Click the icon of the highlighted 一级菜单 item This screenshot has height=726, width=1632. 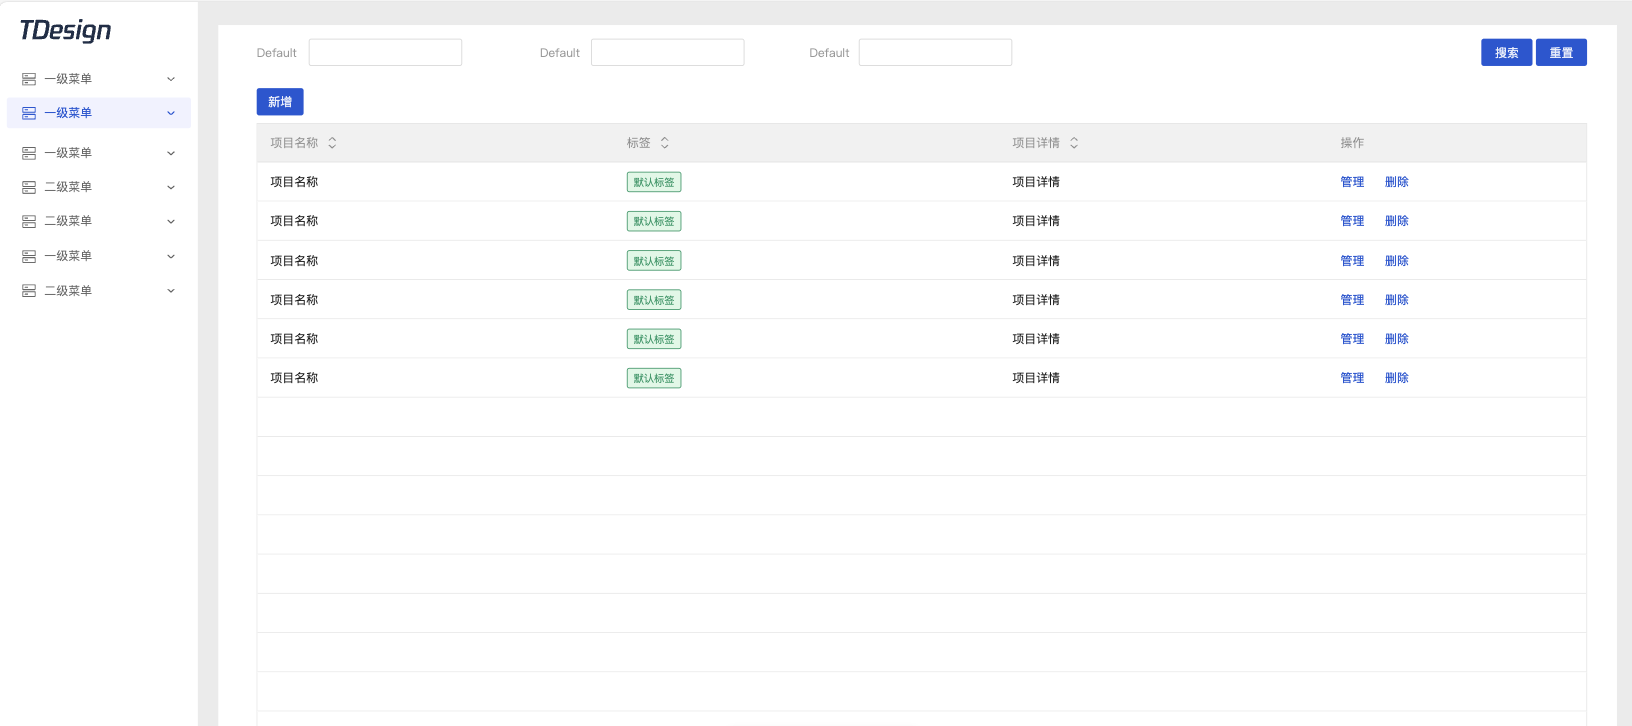[29, 113]
